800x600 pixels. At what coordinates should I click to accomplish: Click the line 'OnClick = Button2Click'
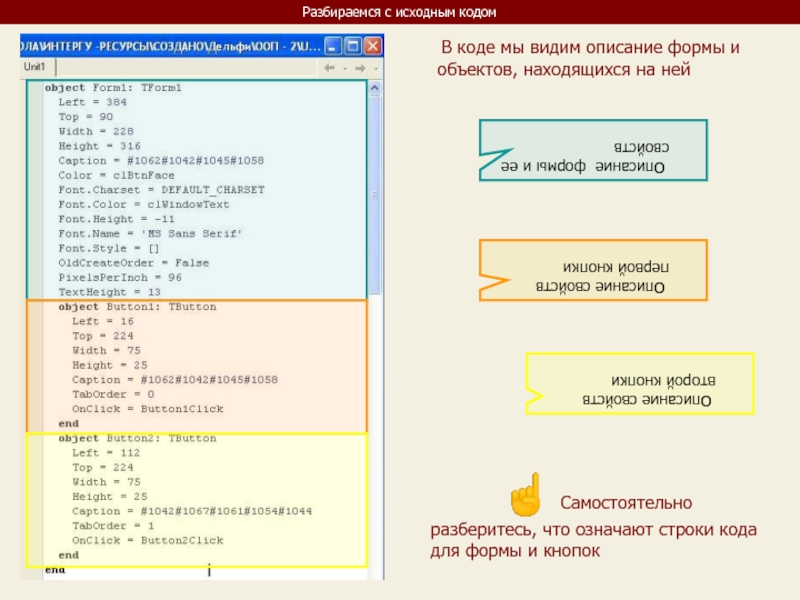coord(147,541)
